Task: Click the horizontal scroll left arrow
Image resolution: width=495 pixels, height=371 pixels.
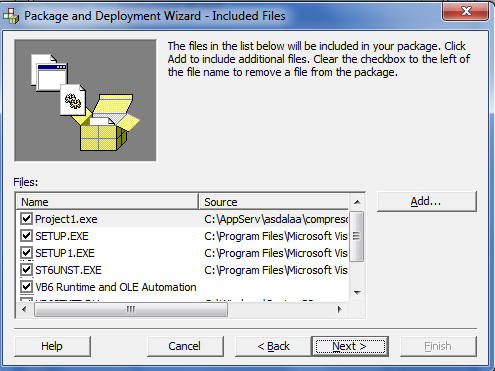Action: tap(24, 309)
